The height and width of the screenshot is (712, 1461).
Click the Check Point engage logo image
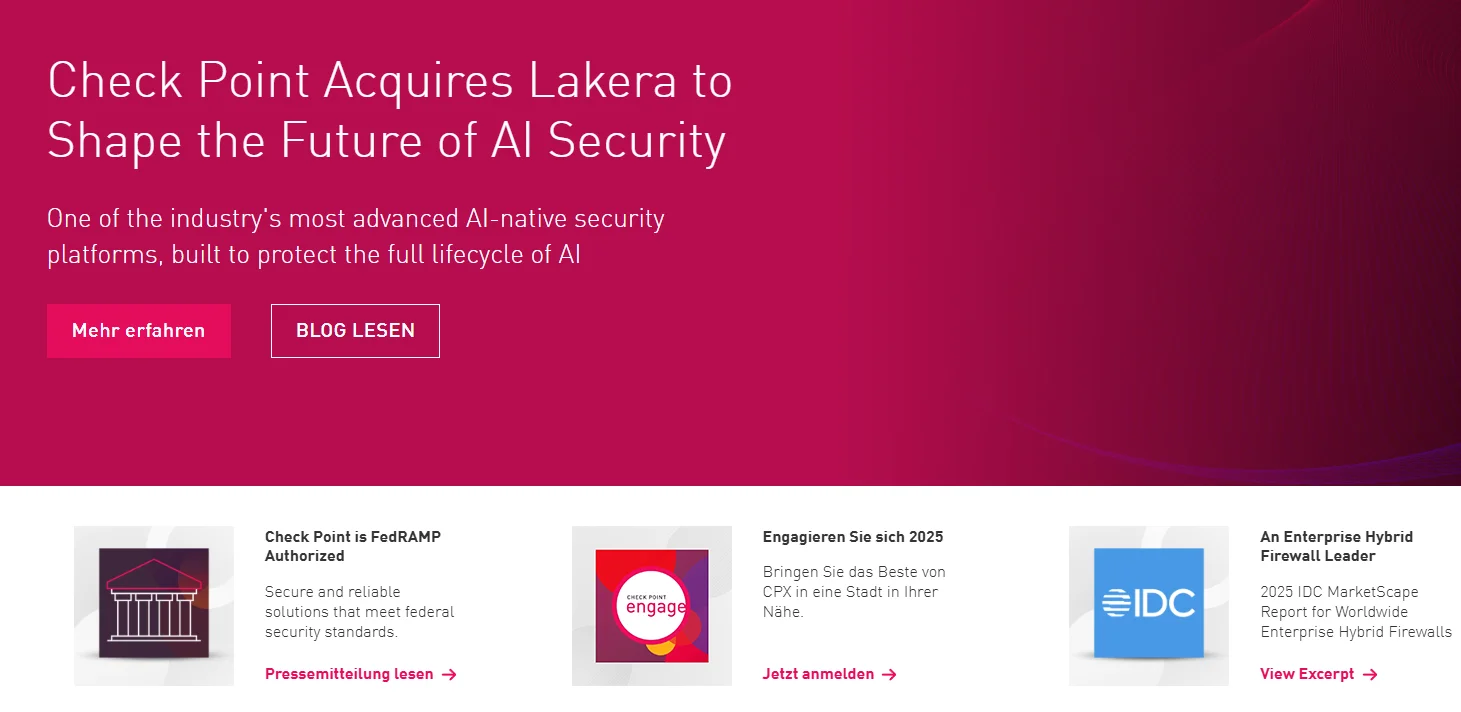pos(652,605)
